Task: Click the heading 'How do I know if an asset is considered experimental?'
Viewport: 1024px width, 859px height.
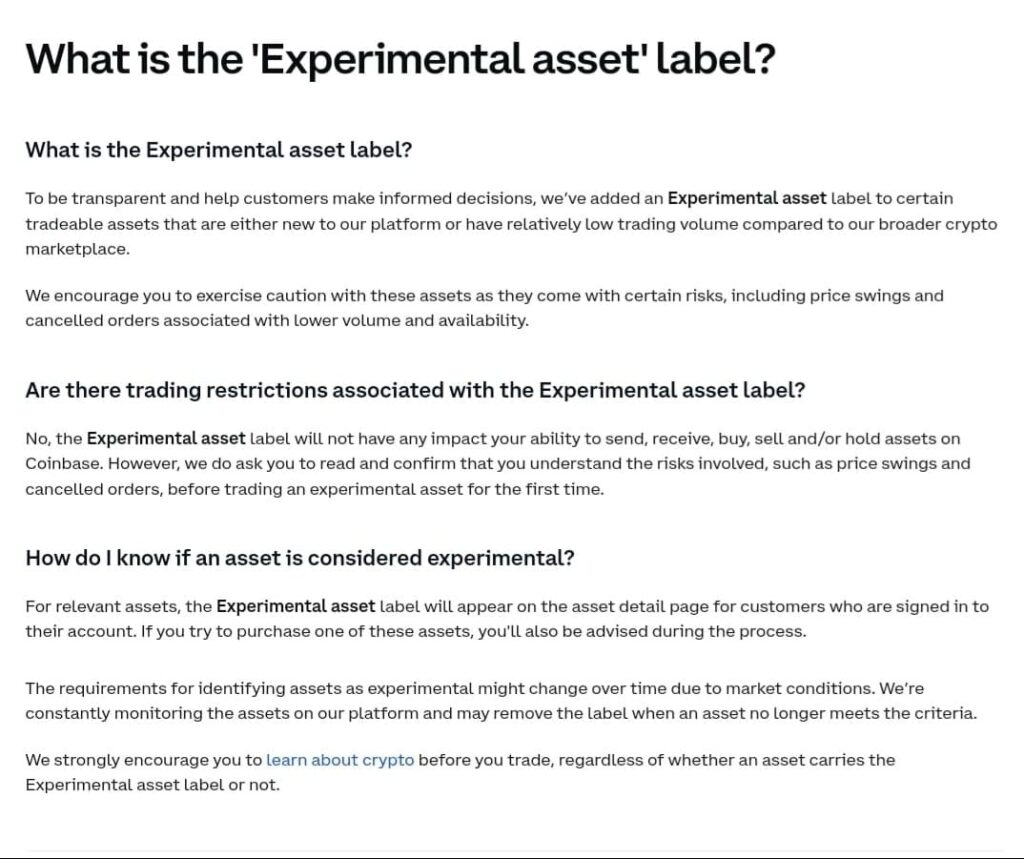Action: 300,558
